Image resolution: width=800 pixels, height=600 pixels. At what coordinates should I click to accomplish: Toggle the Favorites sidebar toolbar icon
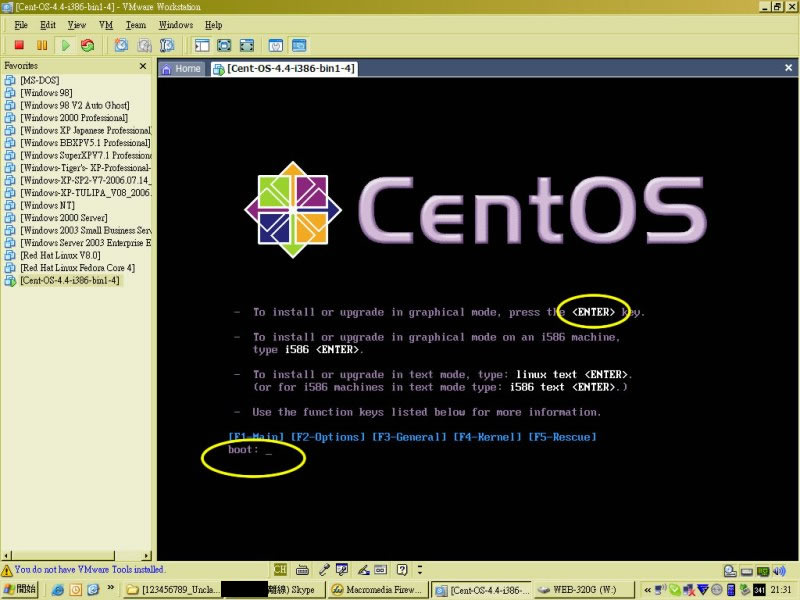tap(202, 45)
